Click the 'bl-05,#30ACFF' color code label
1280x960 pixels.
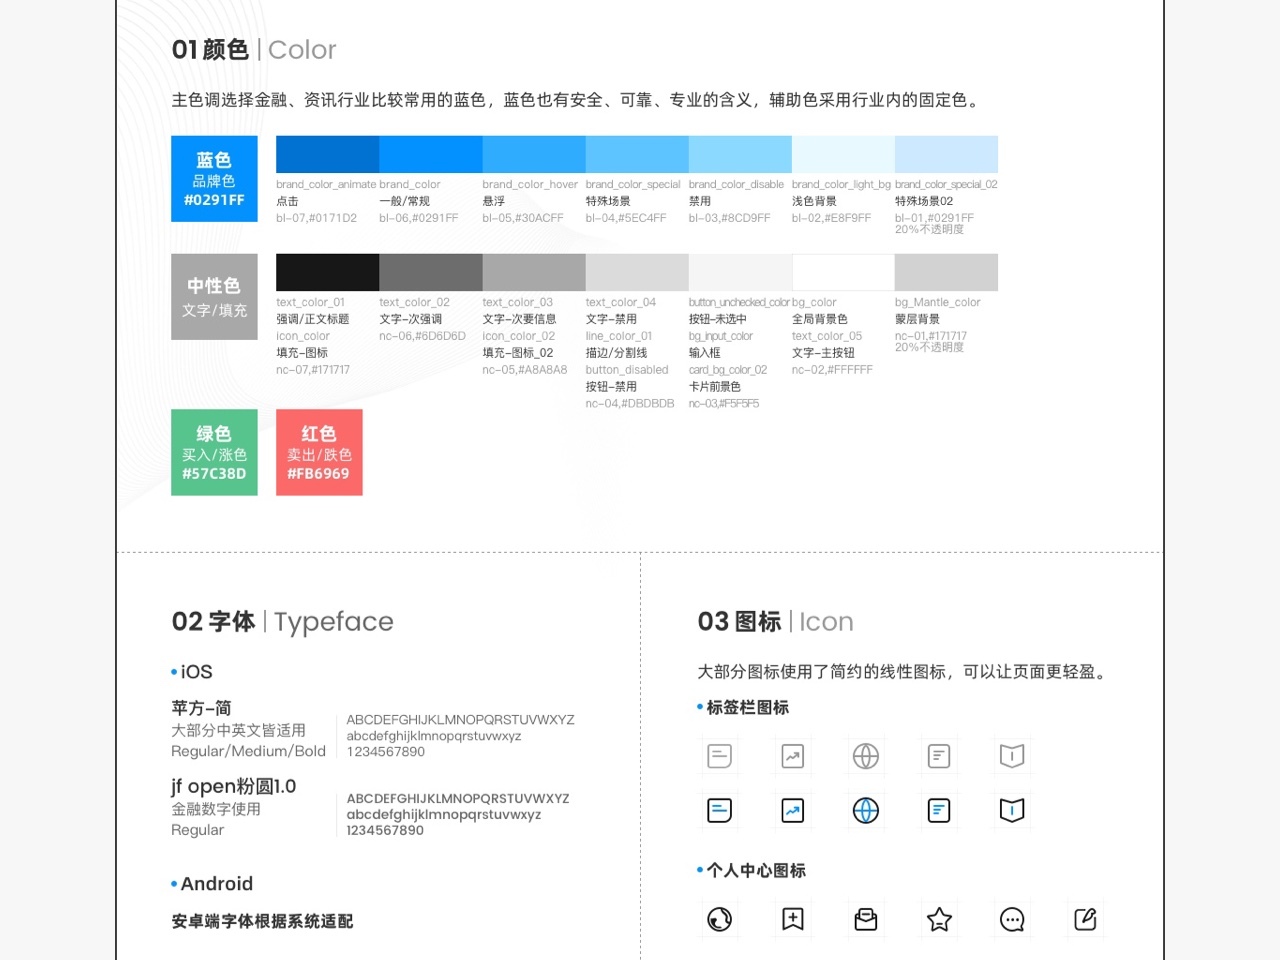point(523,218)
